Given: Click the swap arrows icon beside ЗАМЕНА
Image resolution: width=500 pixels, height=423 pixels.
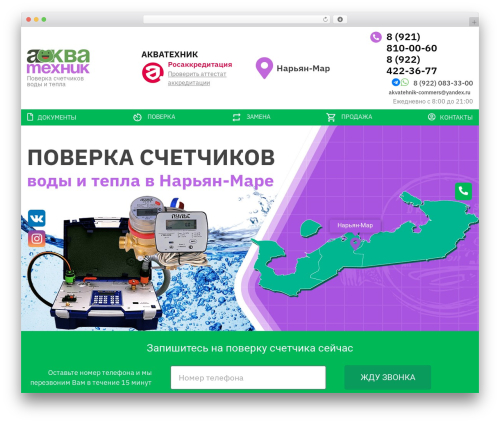Looking at the screenshot, I should [236, 117].
